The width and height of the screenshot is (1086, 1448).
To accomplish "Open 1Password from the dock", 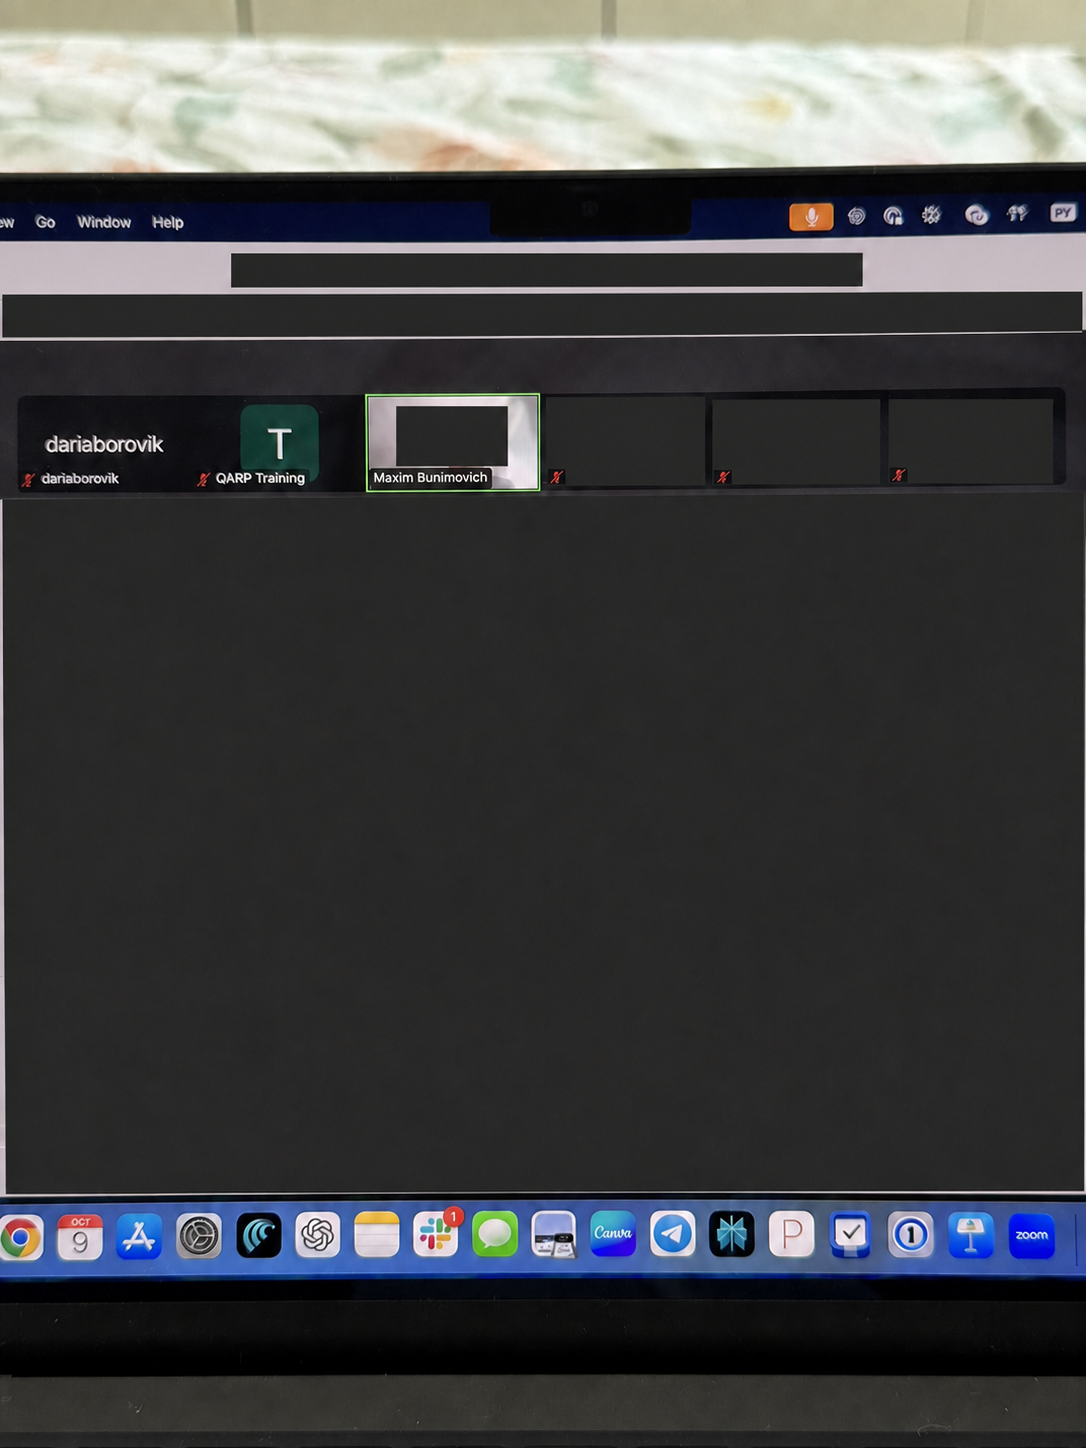I will coord(910,1235).
